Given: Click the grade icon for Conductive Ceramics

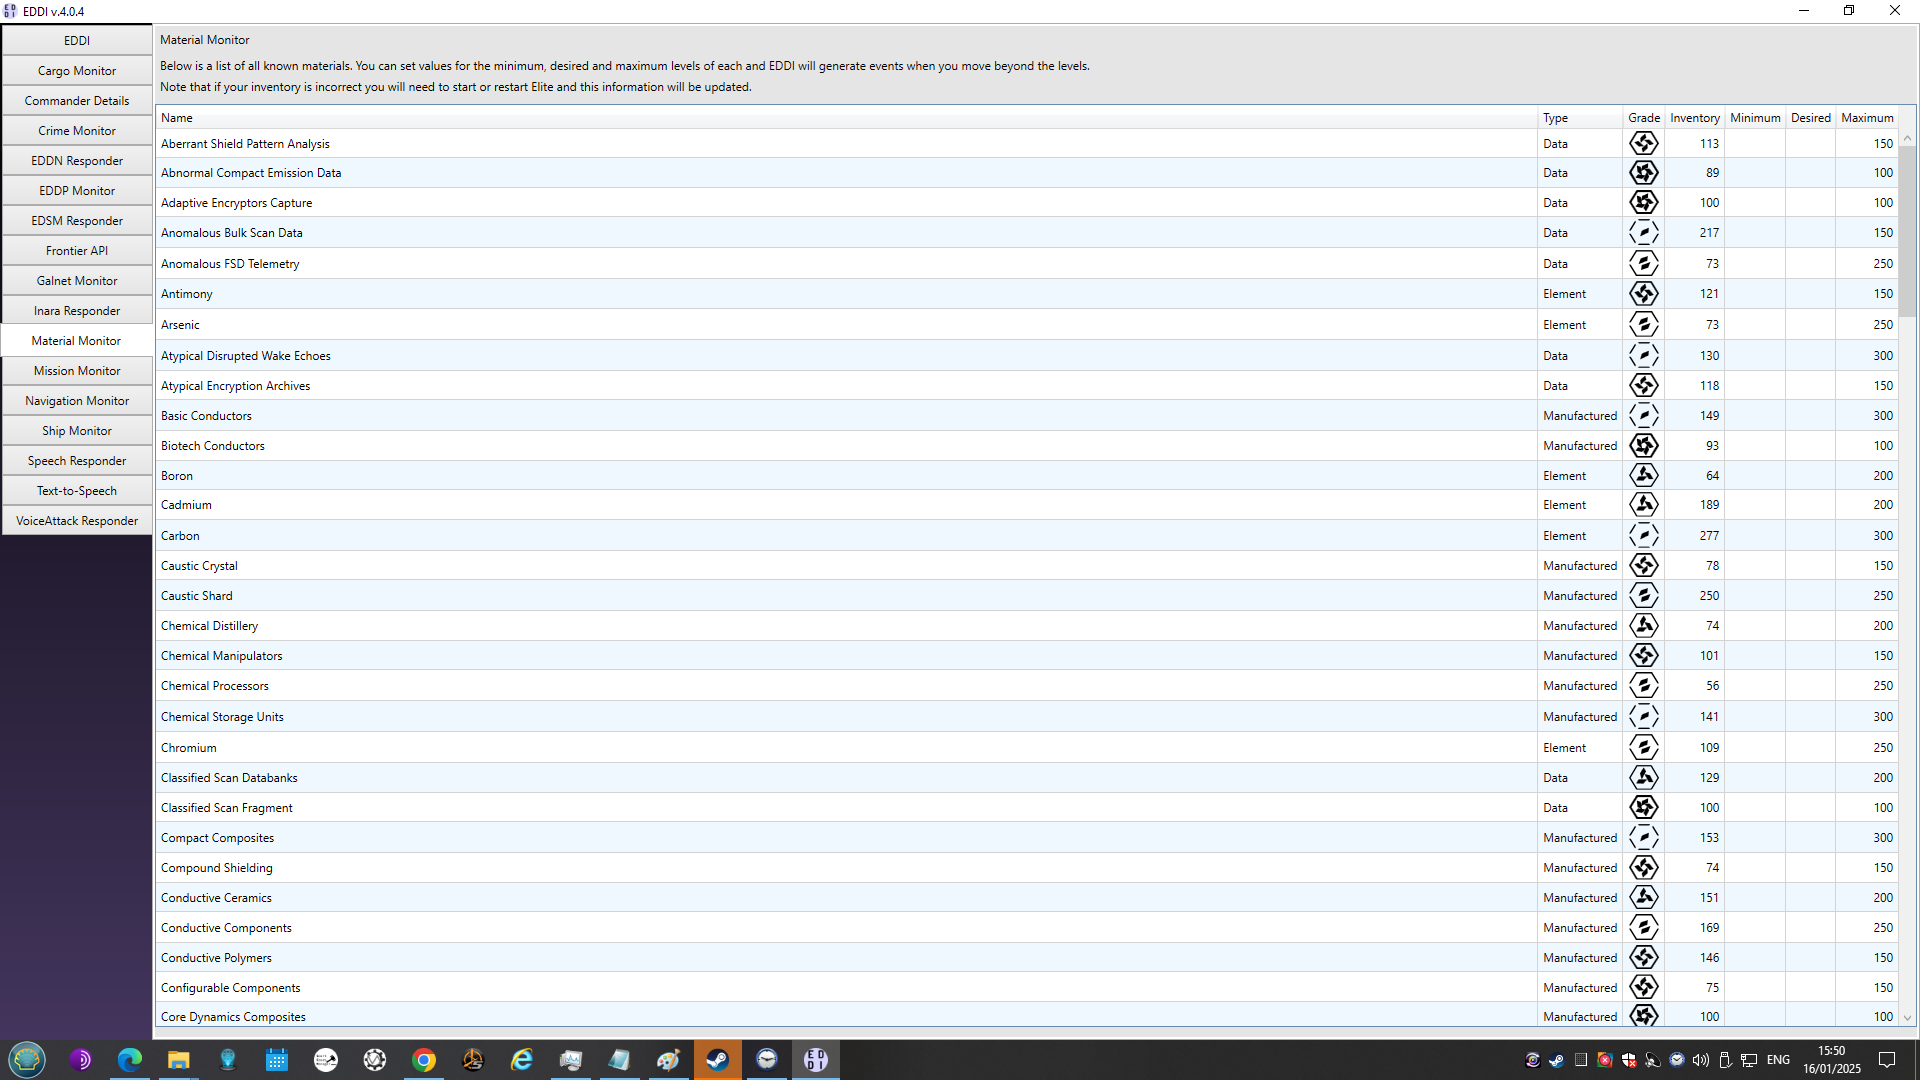Looking at the screenshot, I should (1643, 897).
